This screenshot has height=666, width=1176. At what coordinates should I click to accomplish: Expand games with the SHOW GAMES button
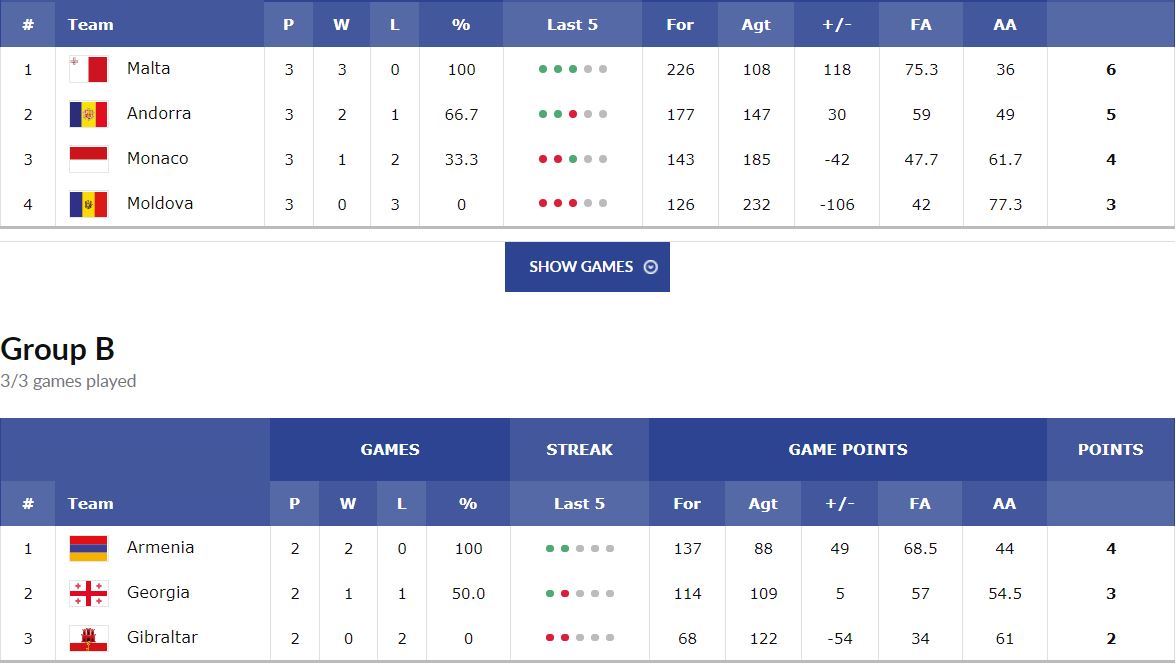pos(587,267)
